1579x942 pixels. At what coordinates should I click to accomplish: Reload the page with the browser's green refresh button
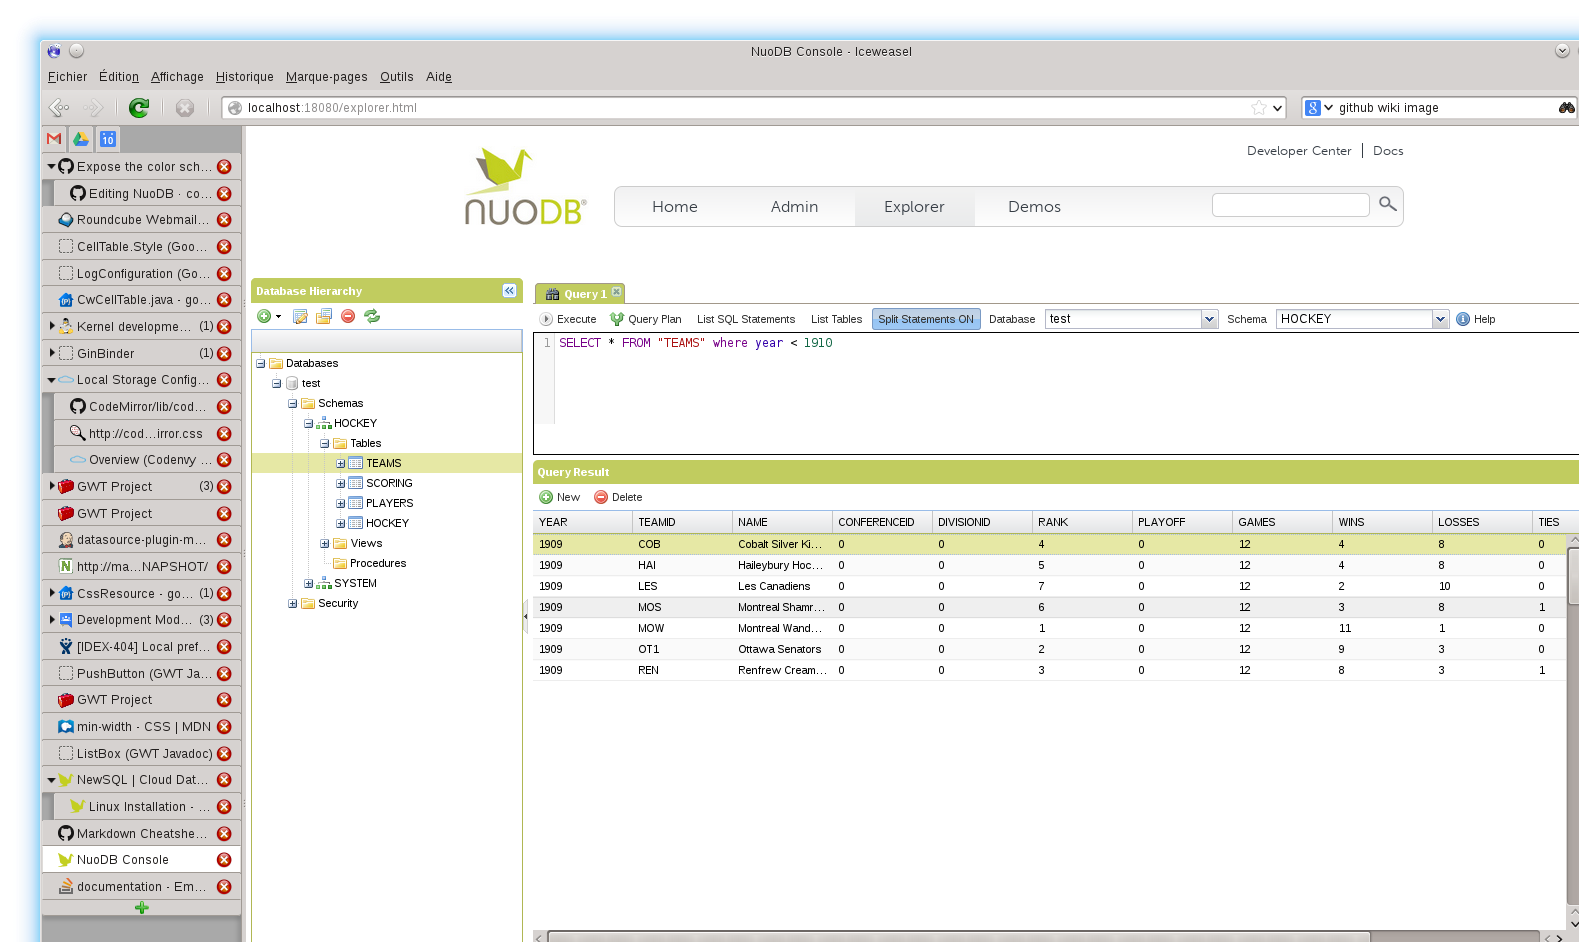139,108
